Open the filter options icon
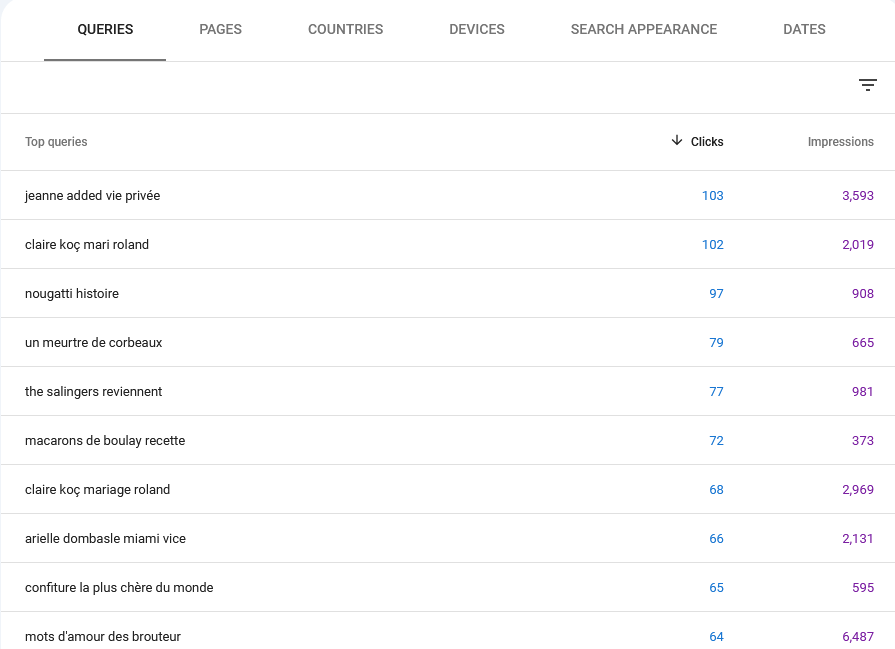The image size is (895, 649). (x=867, y=85)
